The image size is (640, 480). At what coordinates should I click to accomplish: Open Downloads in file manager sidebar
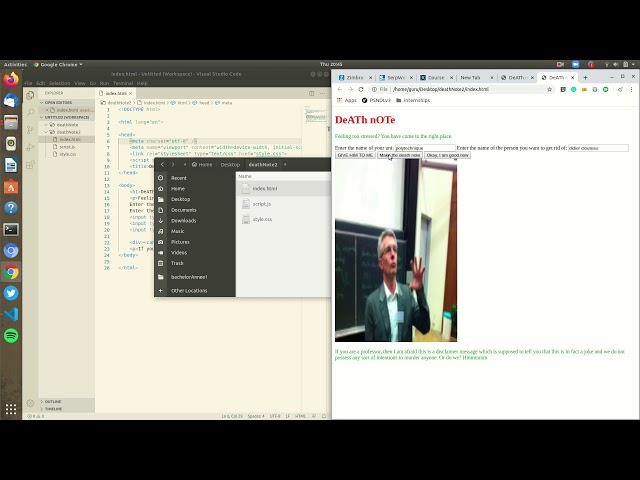point(183,221)
